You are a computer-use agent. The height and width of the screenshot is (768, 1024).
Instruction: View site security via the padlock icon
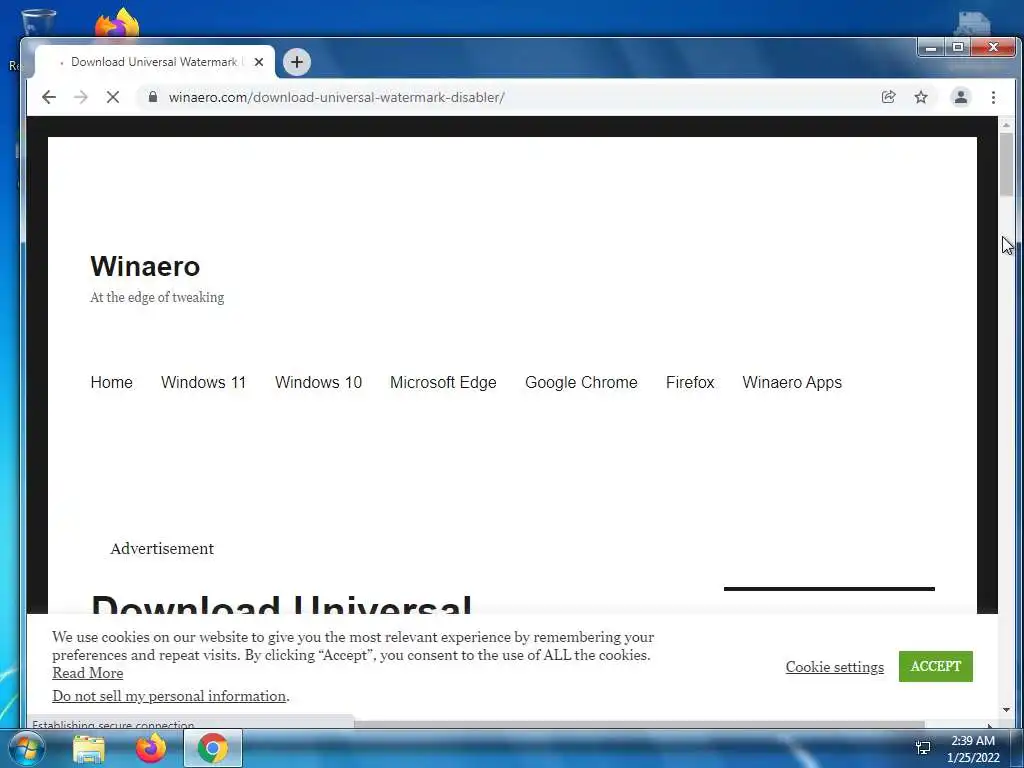153,97
